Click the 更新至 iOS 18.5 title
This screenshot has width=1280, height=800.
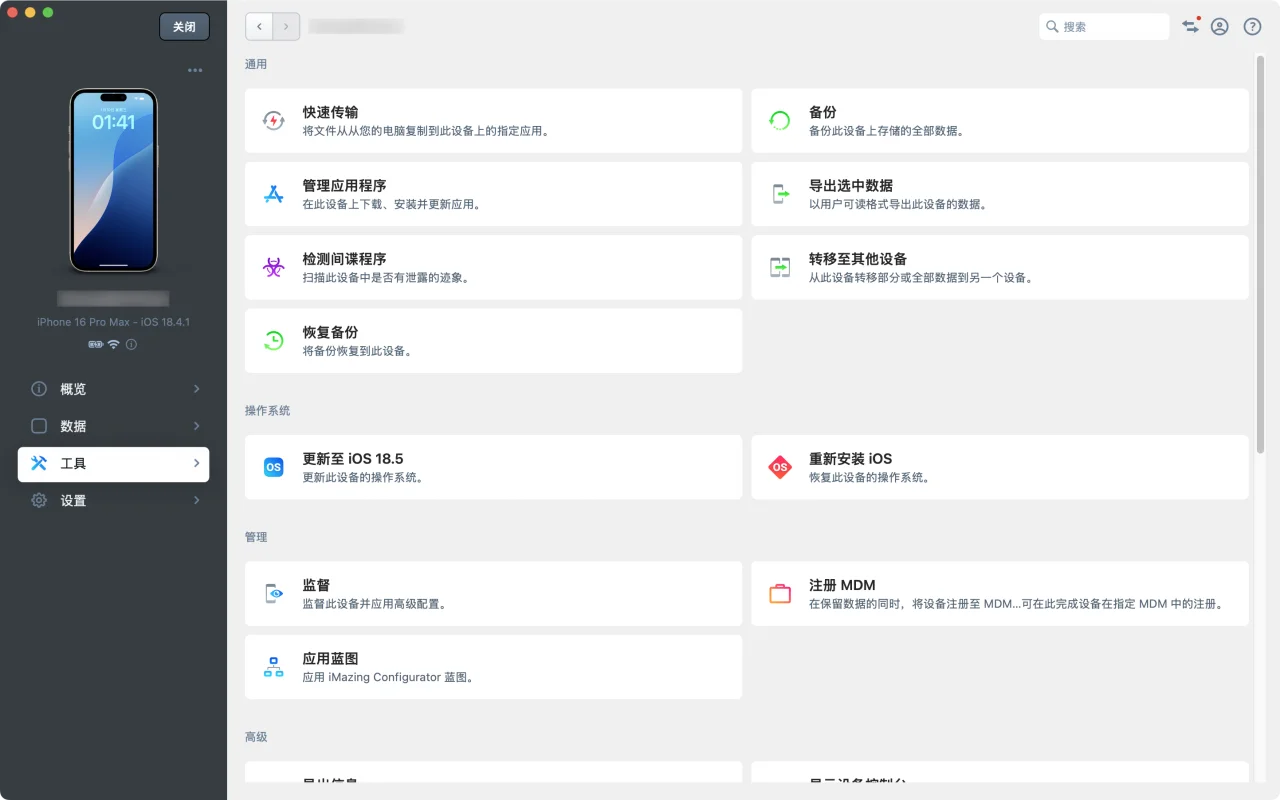tap(353, 459)
